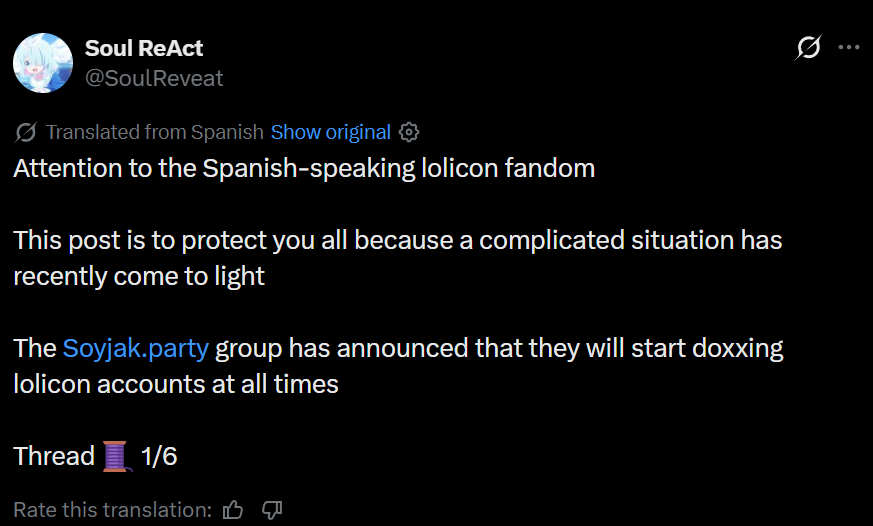Image resolution: width=873 pixels, height=526 pixels.
Task: Open the translation settings gear
Action: (408, 132)
